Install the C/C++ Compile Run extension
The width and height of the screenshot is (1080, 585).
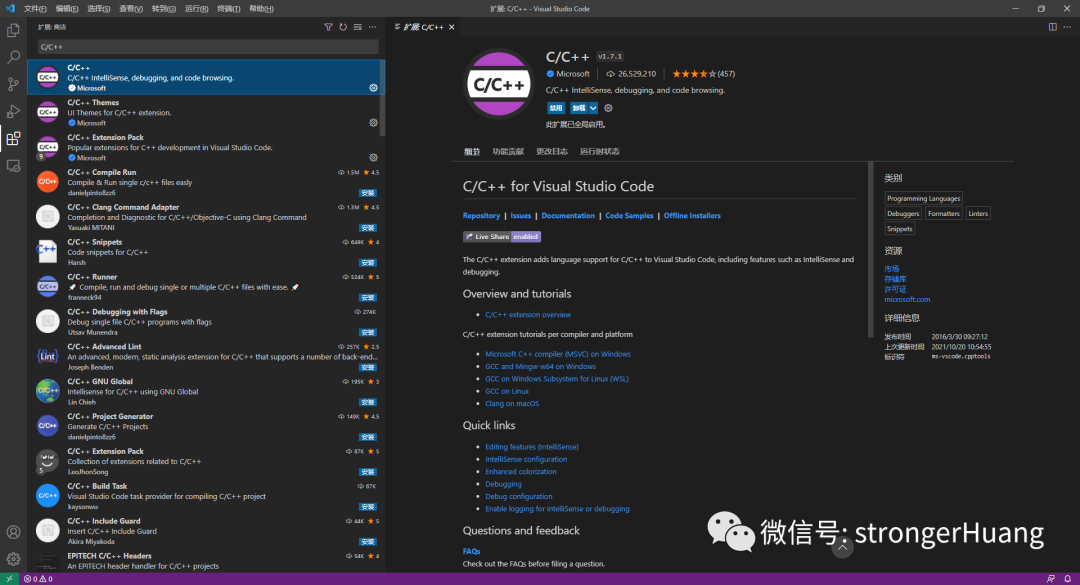point(368,192)
